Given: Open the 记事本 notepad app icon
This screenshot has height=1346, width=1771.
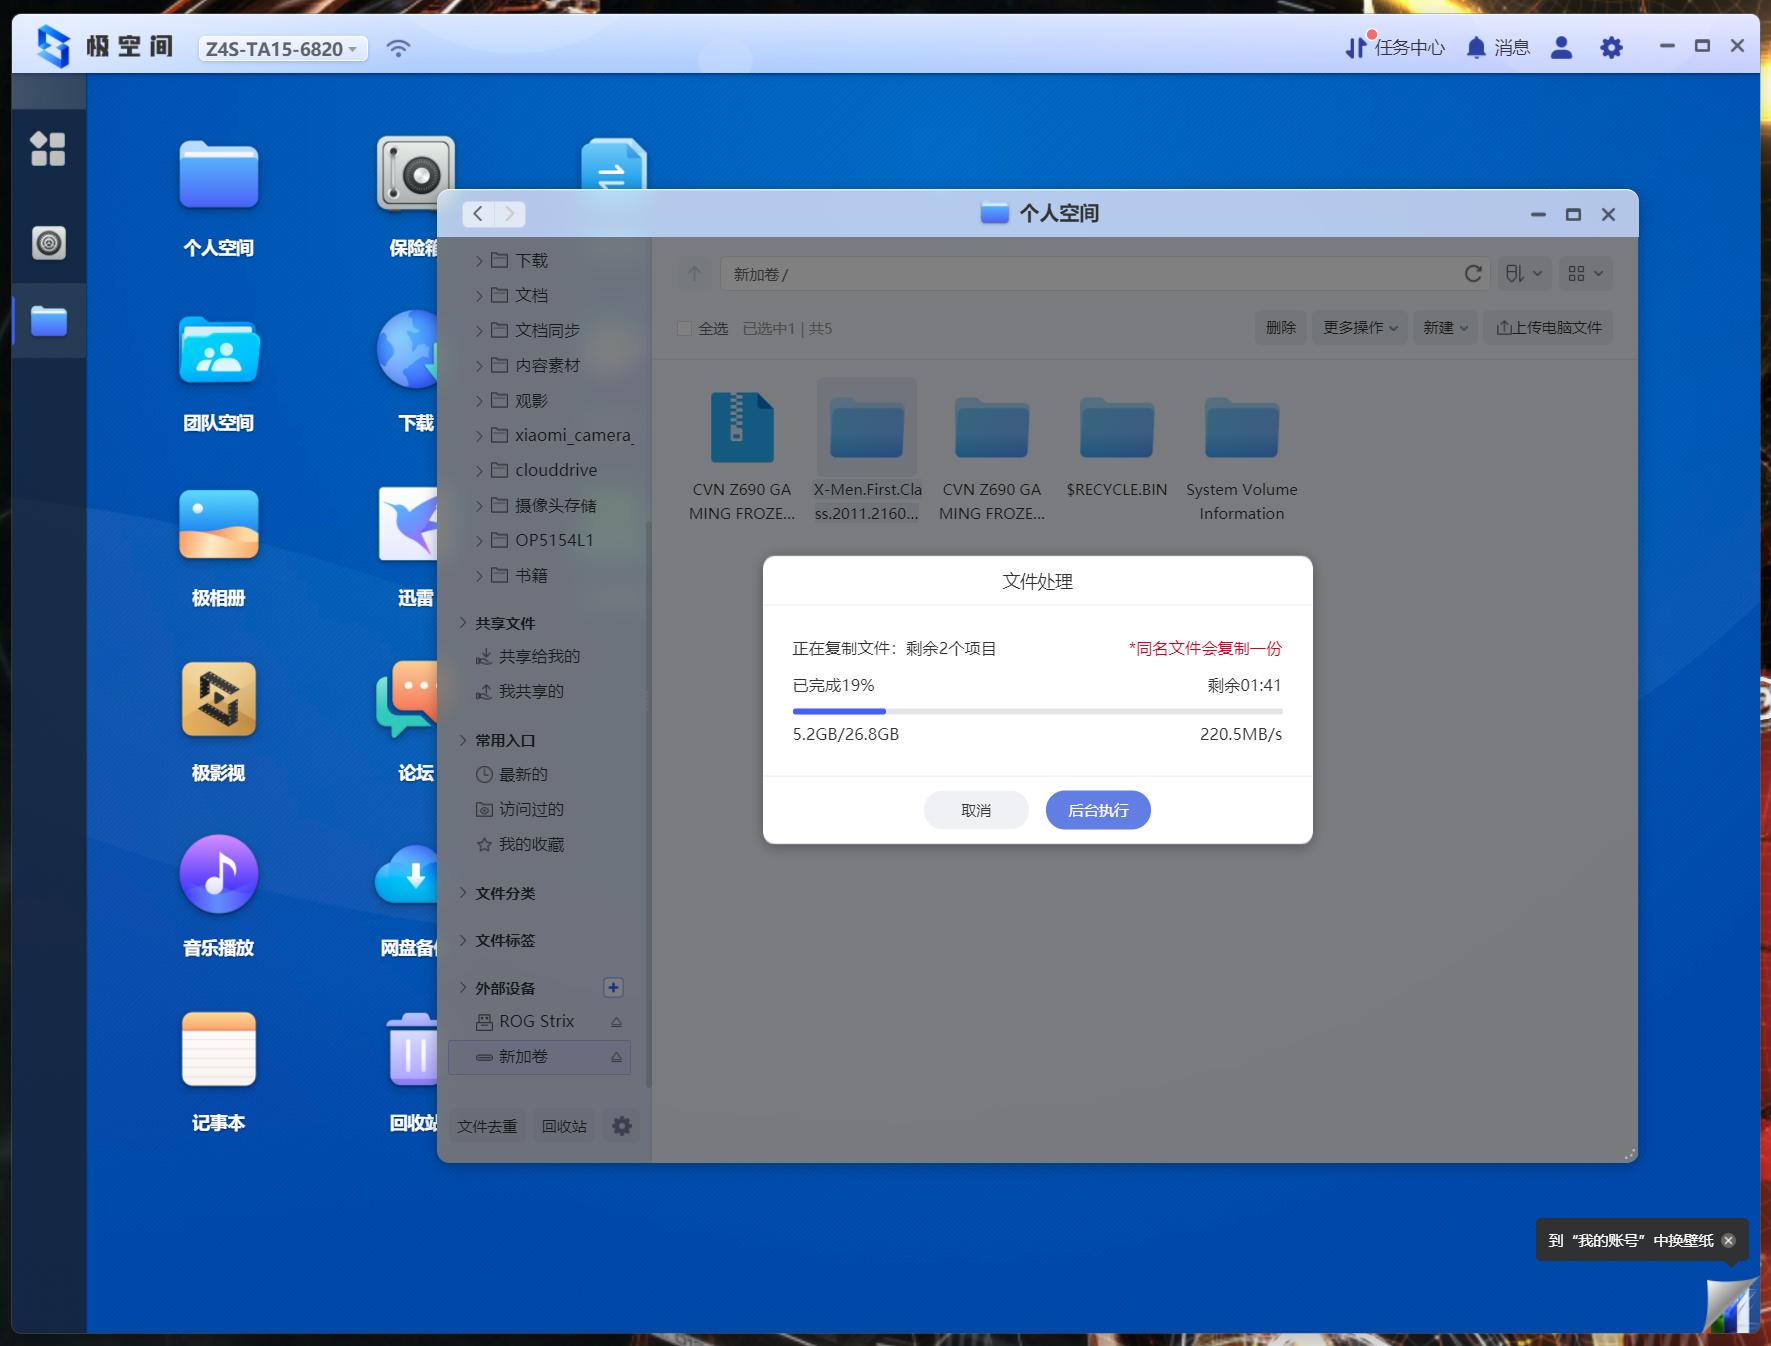Looking at the screenshot, I should pyautogui.click(x=218, y=1050).
